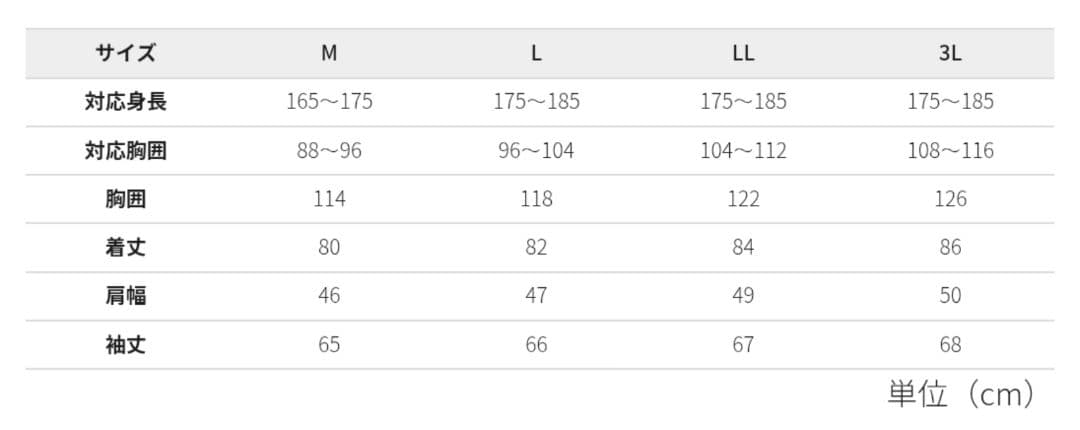Viewport: 1080px width, 430px height.
Task: Click the 着丈 value 86 for 3L
Action: pyautogui.click(x=950, y=247)
